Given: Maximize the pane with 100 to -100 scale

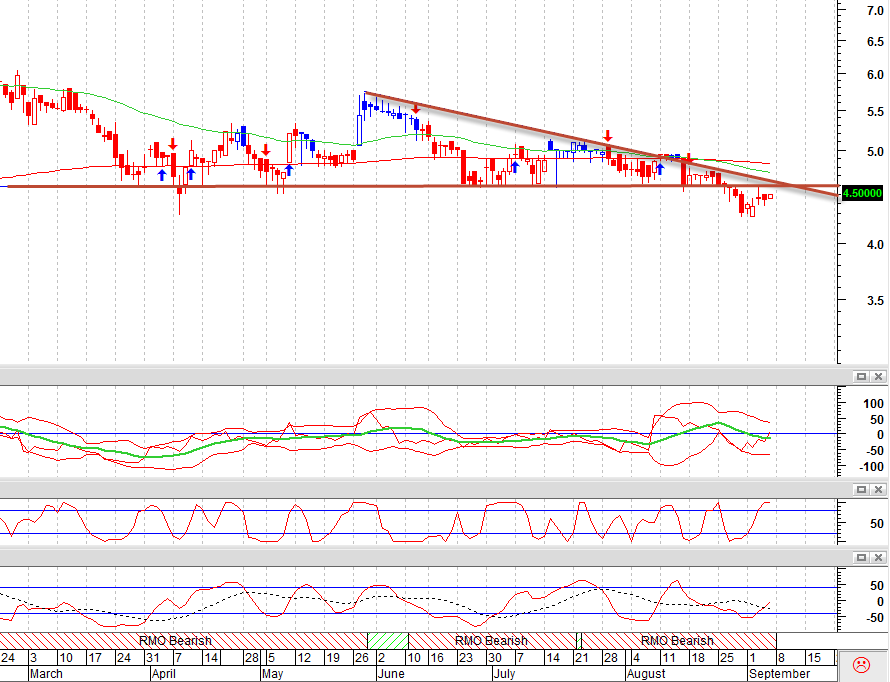Looking at the screenshot, I should click(862, 376).
